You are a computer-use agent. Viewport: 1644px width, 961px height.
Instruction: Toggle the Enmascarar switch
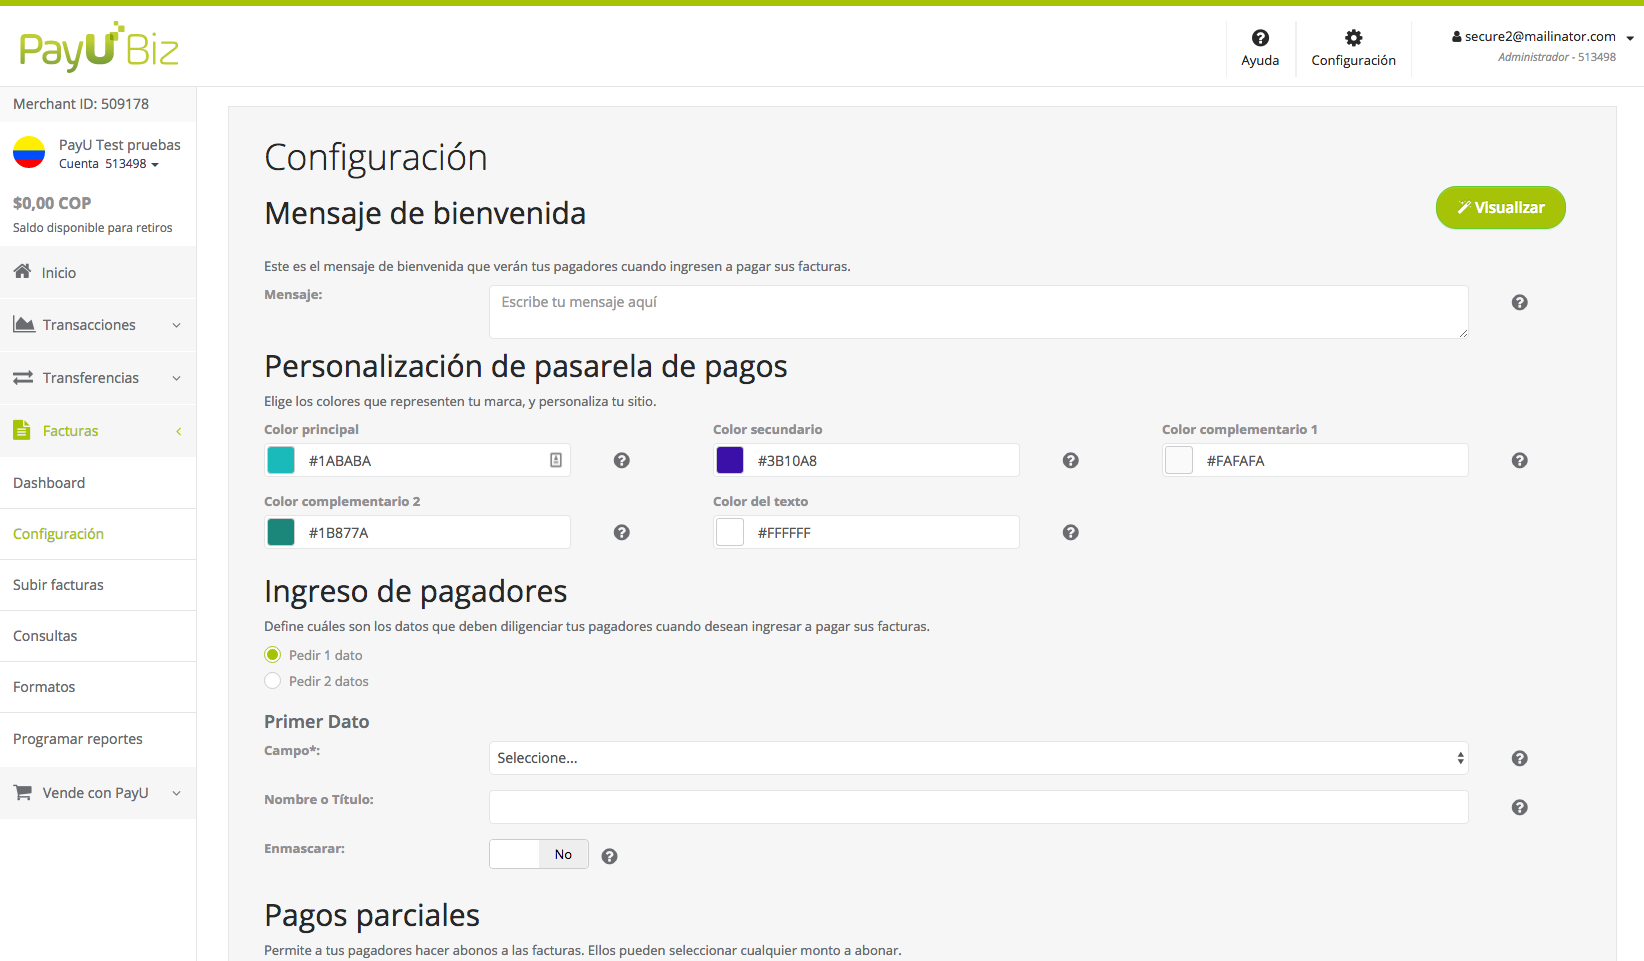(538, 854)
